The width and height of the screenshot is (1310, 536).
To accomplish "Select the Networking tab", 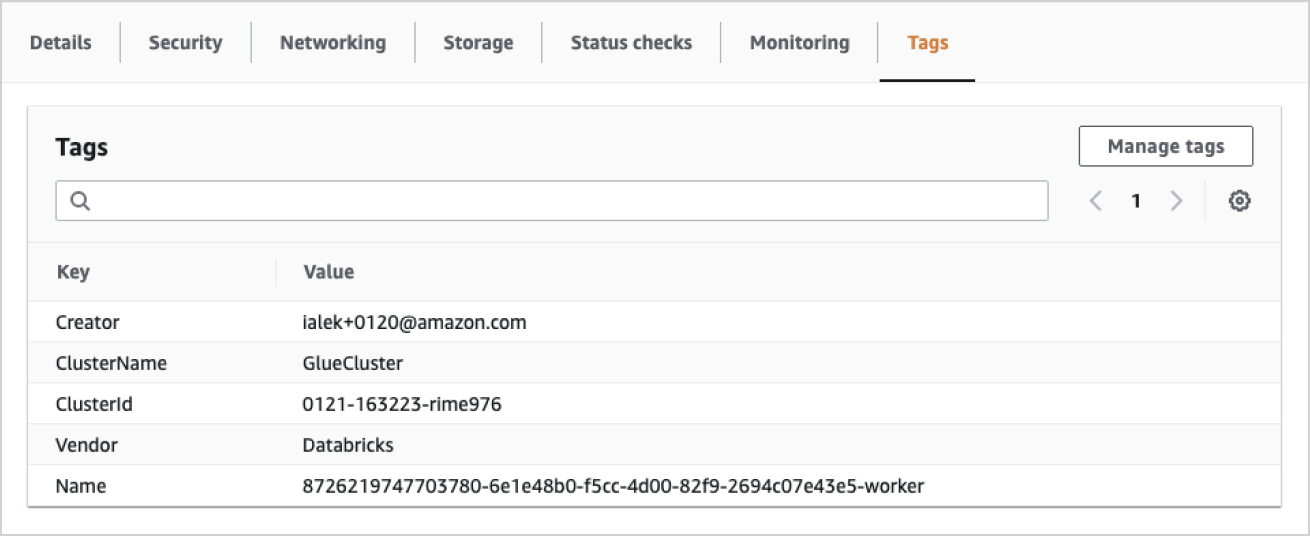I will coord(332,43).
